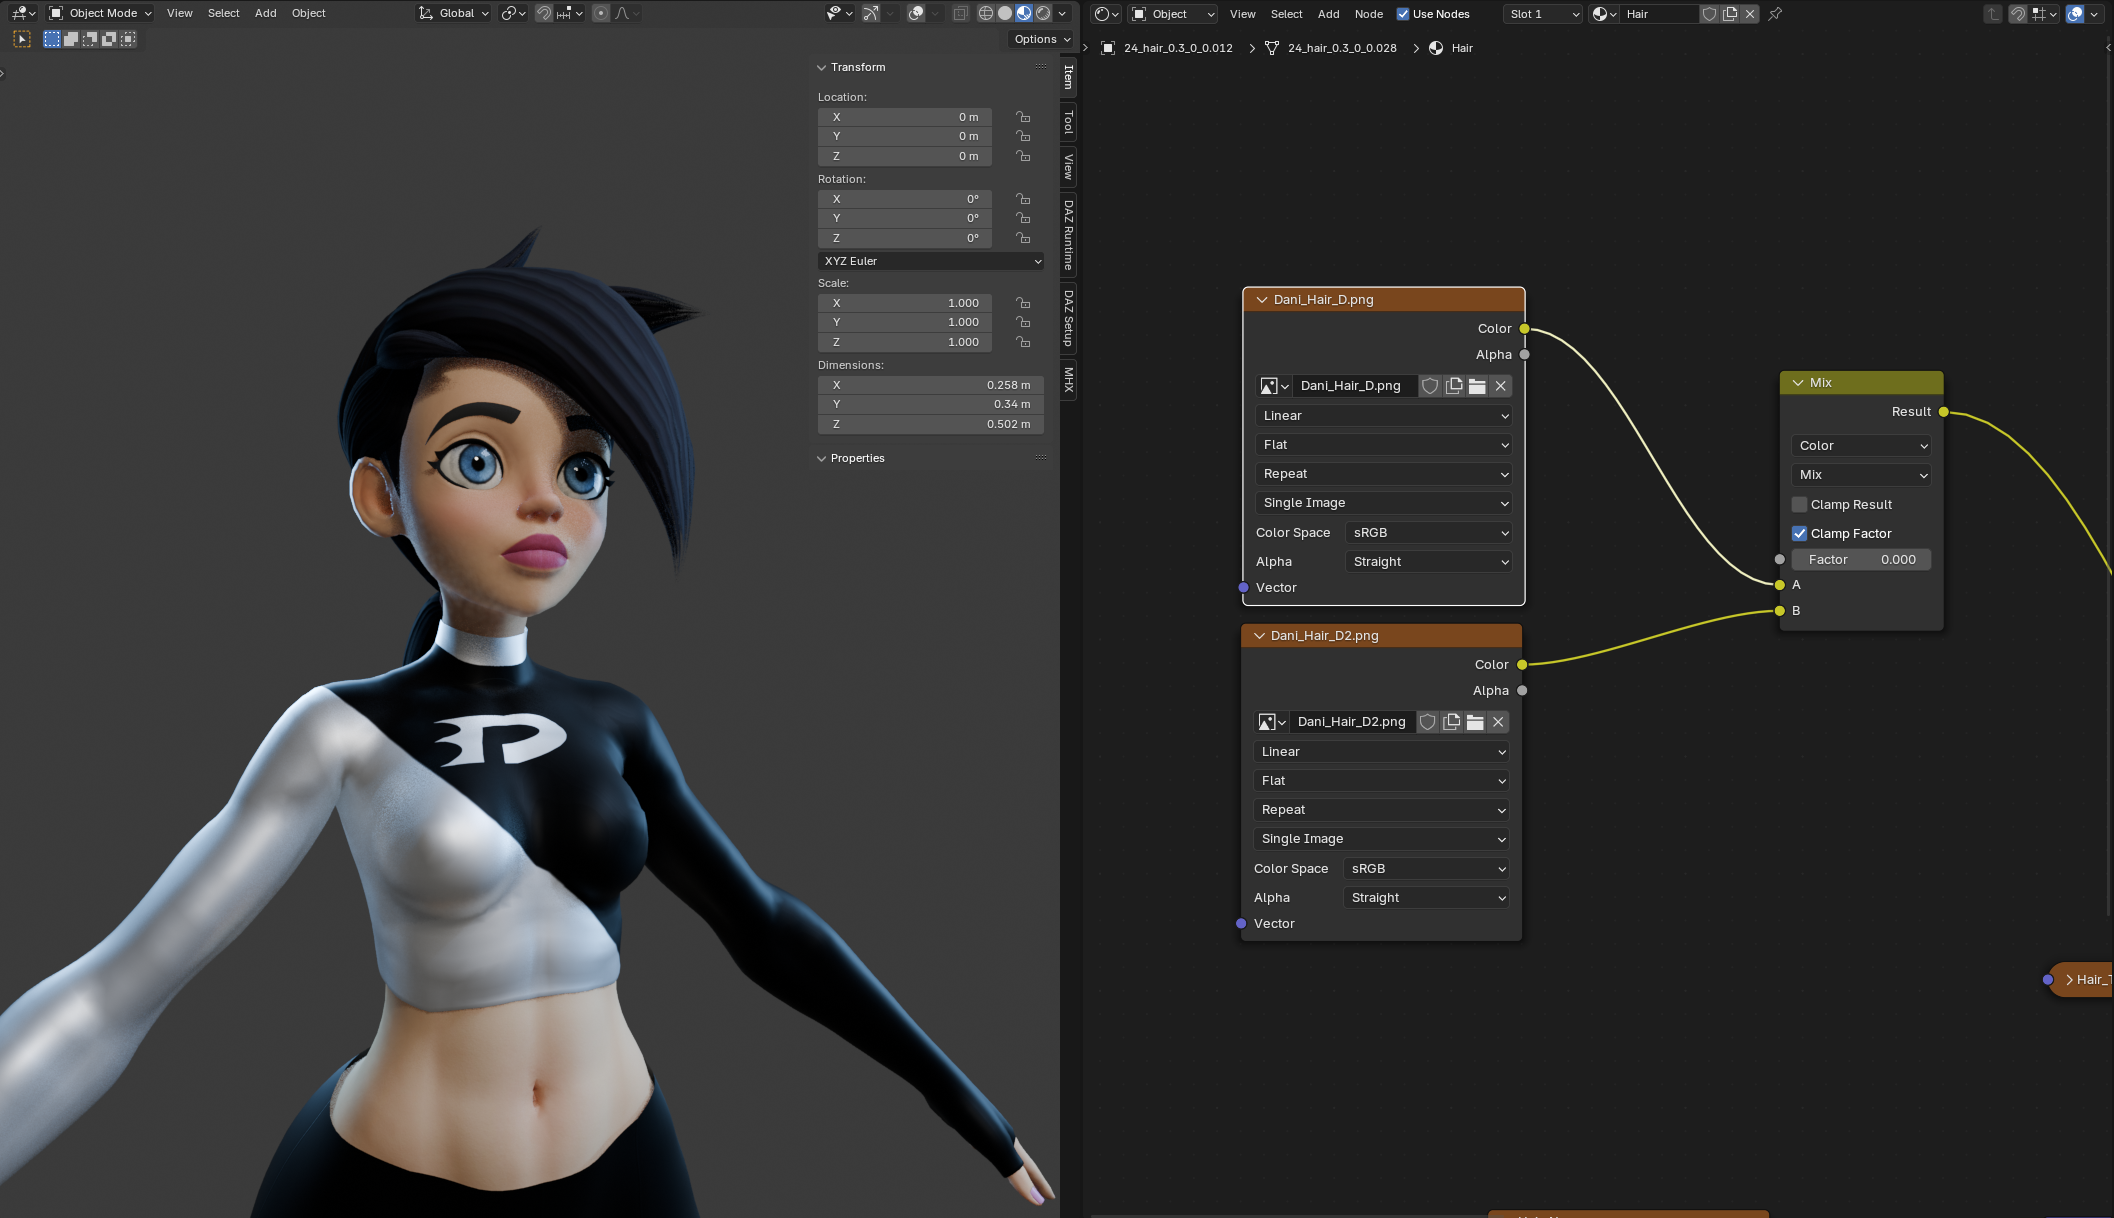Toggle proportional editing in the 3D viewport
2114x1218 pixels.
[x=600, y=13]
